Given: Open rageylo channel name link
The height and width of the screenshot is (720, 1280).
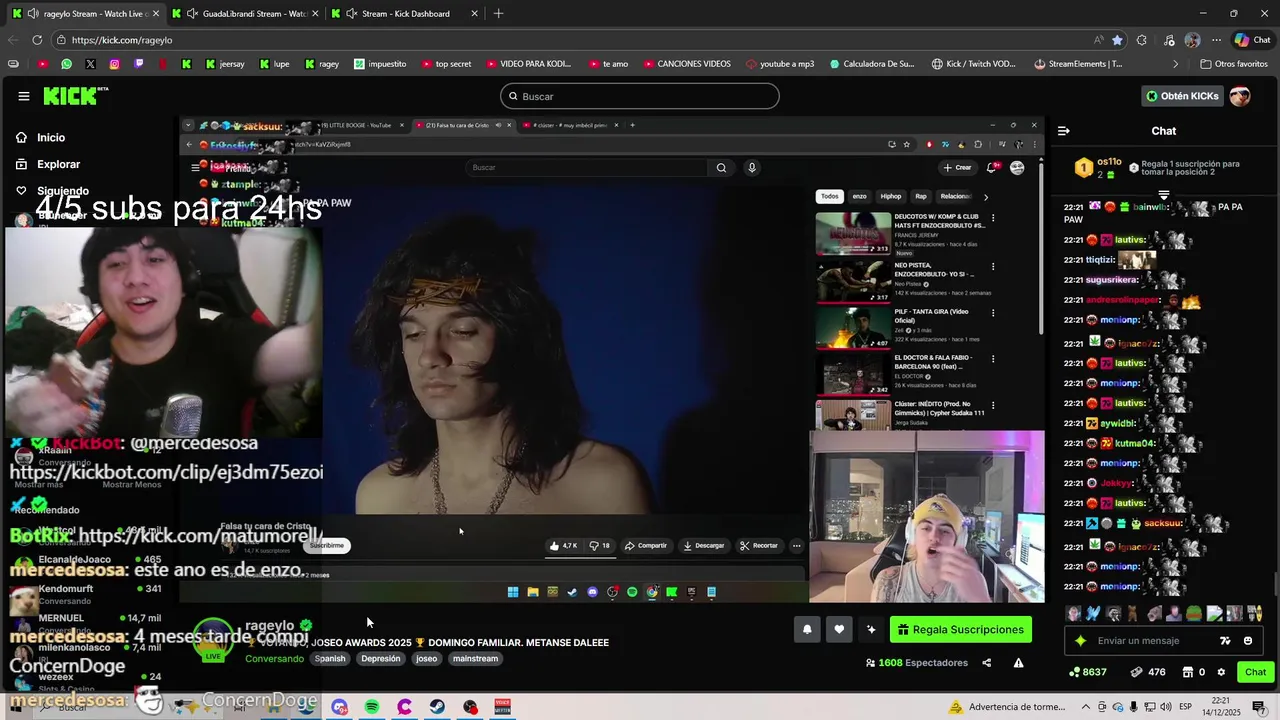Looking at the screenshot, I should point(270,625).
